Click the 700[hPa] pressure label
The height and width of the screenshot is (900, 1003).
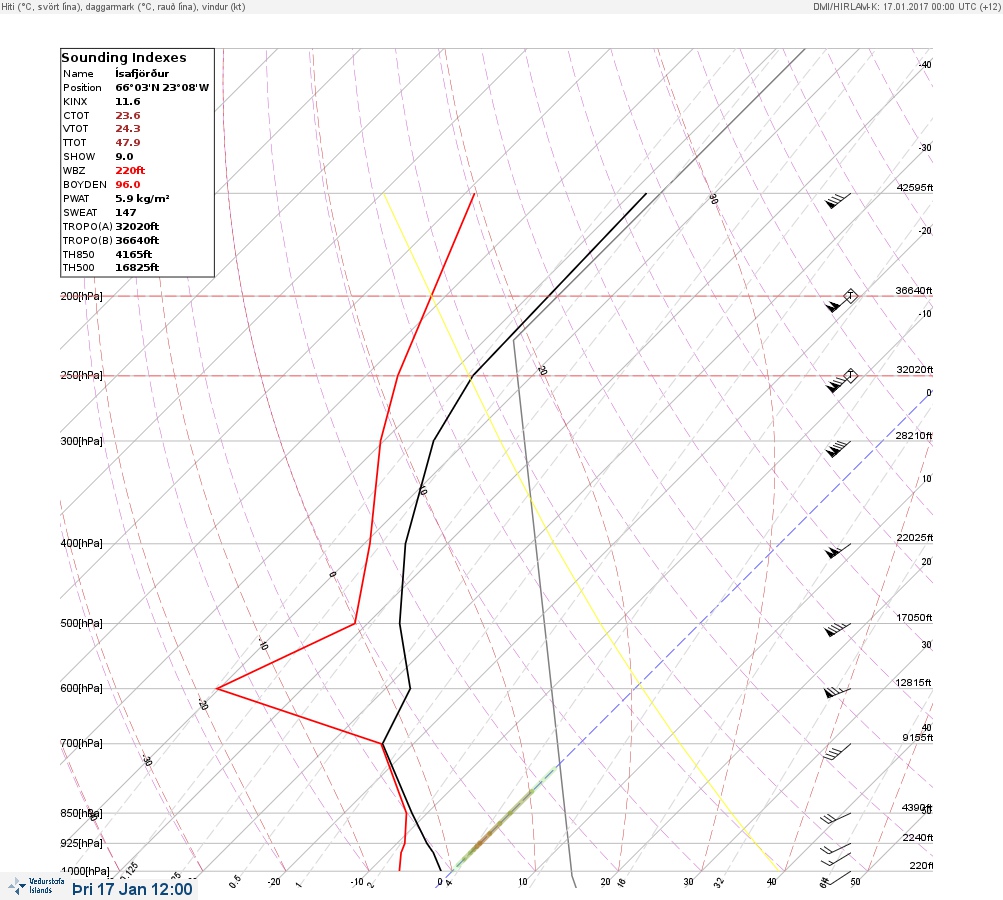pos(81,743)
